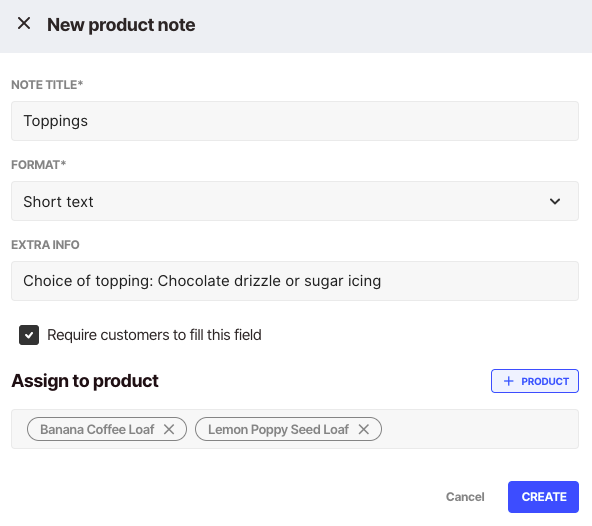This screenshot has width=592, height=526.
Task: Toggle the Require customers checkbox
Action: coord(29,335)
